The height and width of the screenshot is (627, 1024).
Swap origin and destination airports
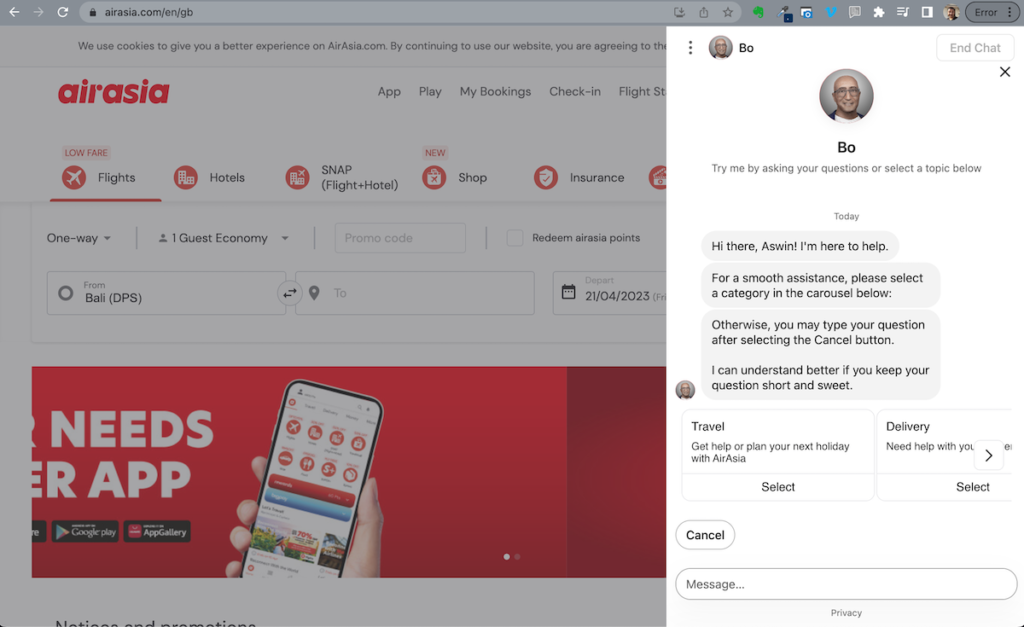point(289,293)
